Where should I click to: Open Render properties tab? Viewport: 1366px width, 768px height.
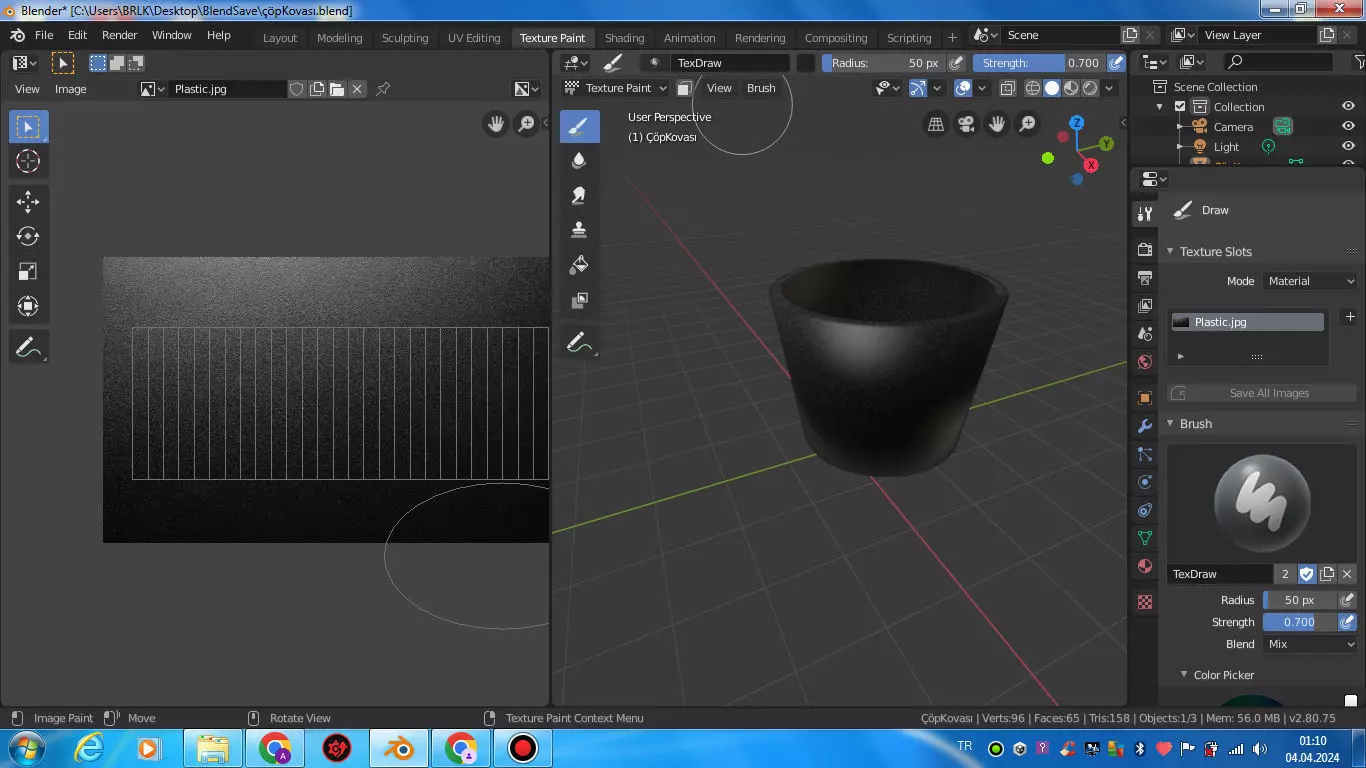[1145, 249]
